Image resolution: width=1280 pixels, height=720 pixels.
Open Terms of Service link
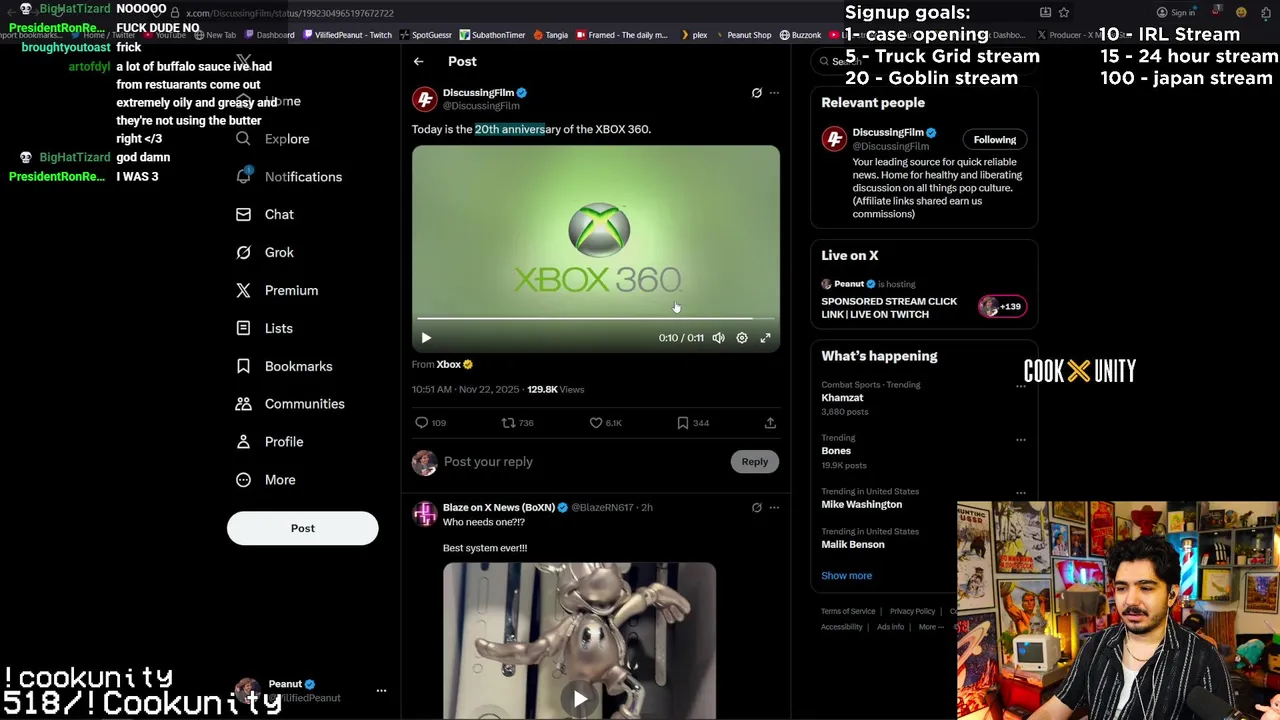point(848,611)
